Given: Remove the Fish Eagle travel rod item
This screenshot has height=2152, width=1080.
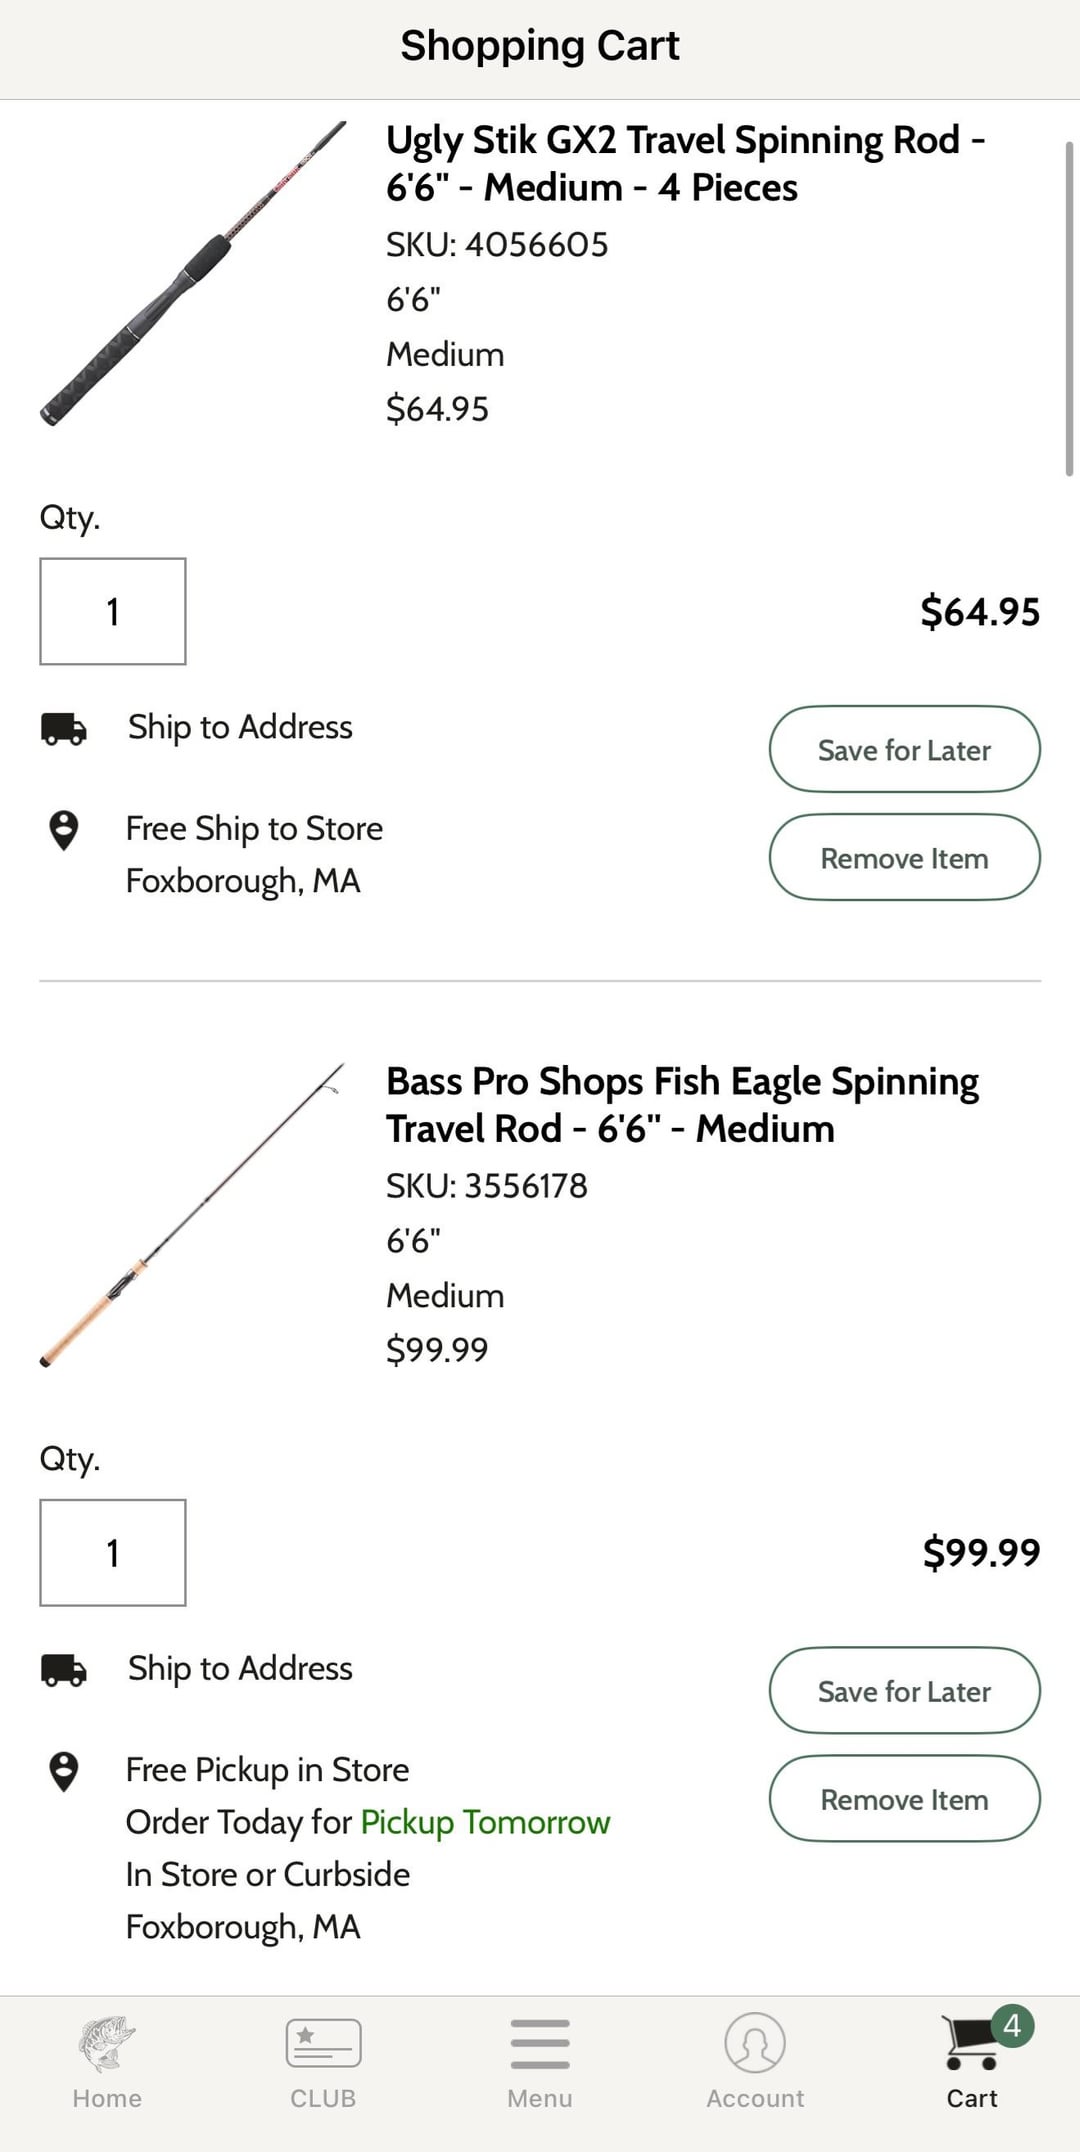Looking at the screenshot, I should 904,1799.
